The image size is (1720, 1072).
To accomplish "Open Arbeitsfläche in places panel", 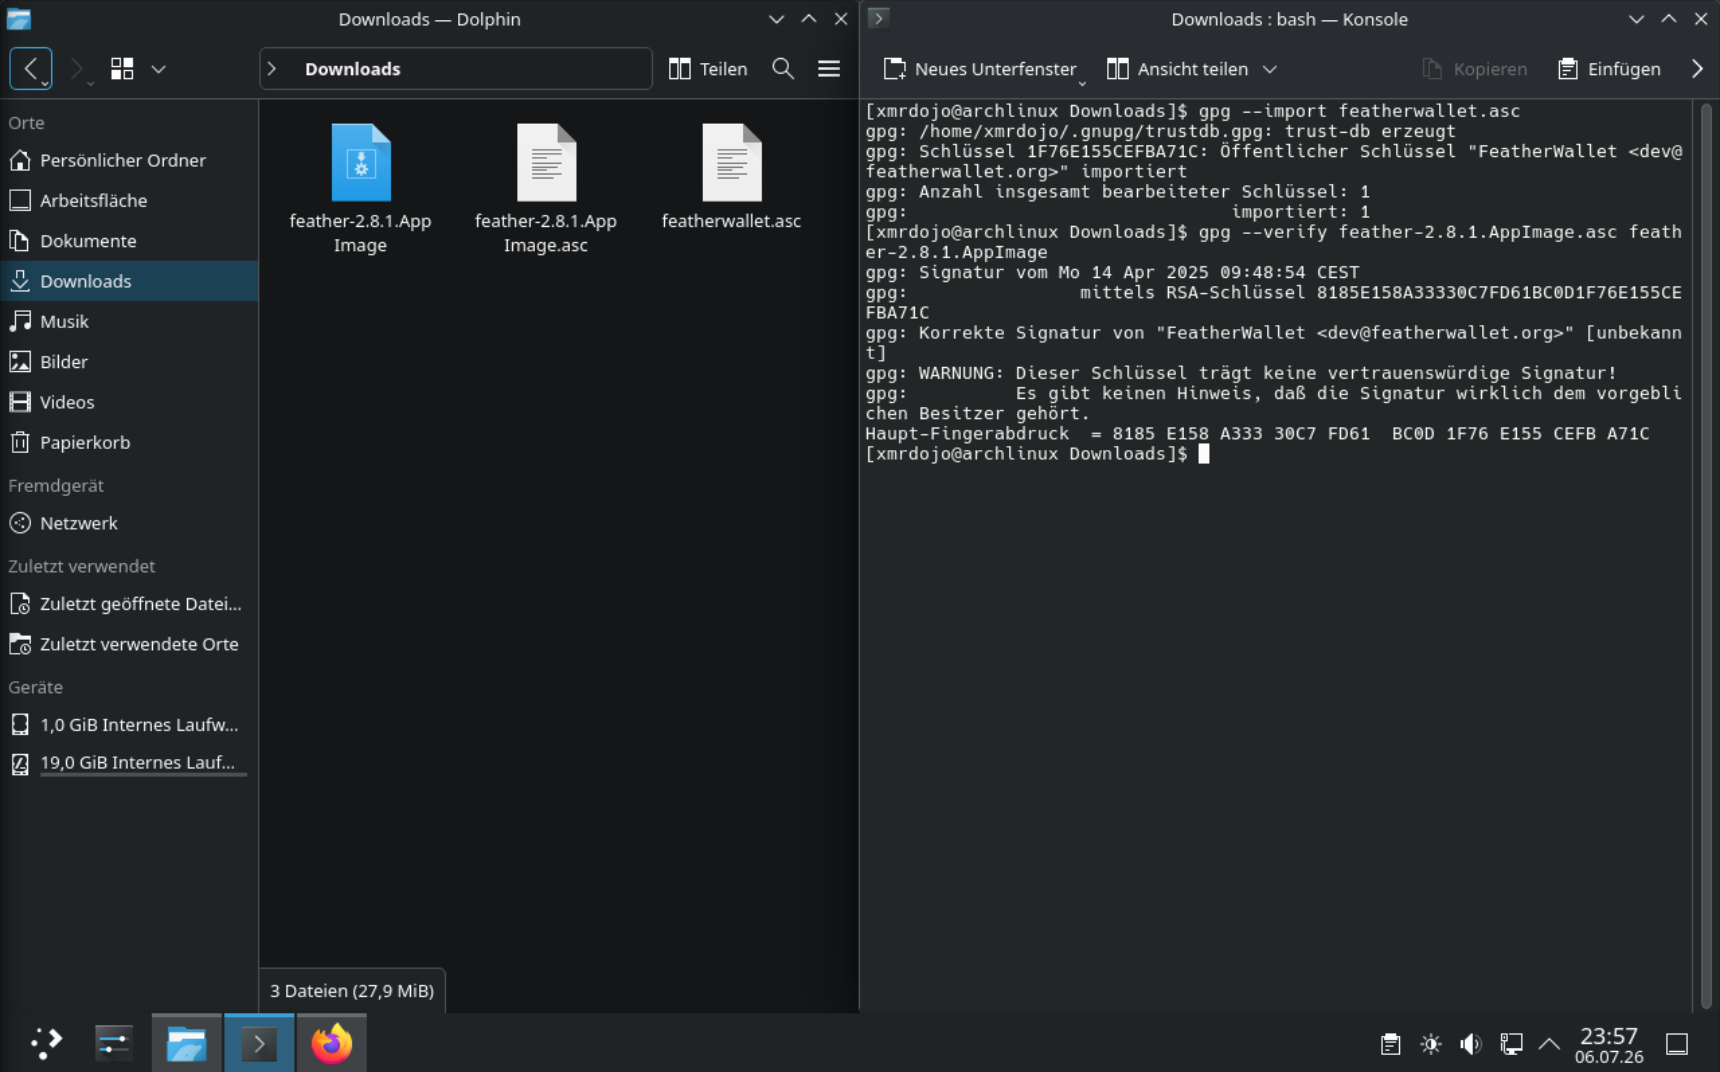I will pos(129,200).
